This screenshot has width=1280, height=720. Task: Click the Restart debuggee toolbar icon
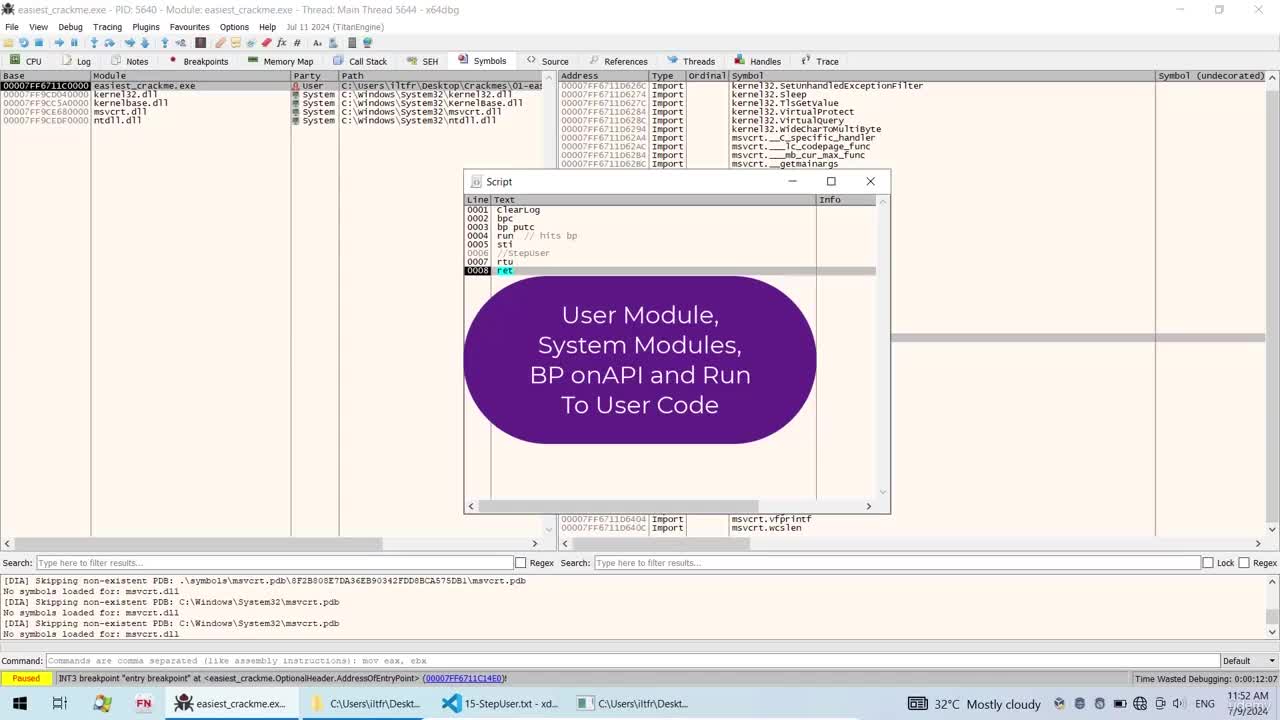[23, 43]
